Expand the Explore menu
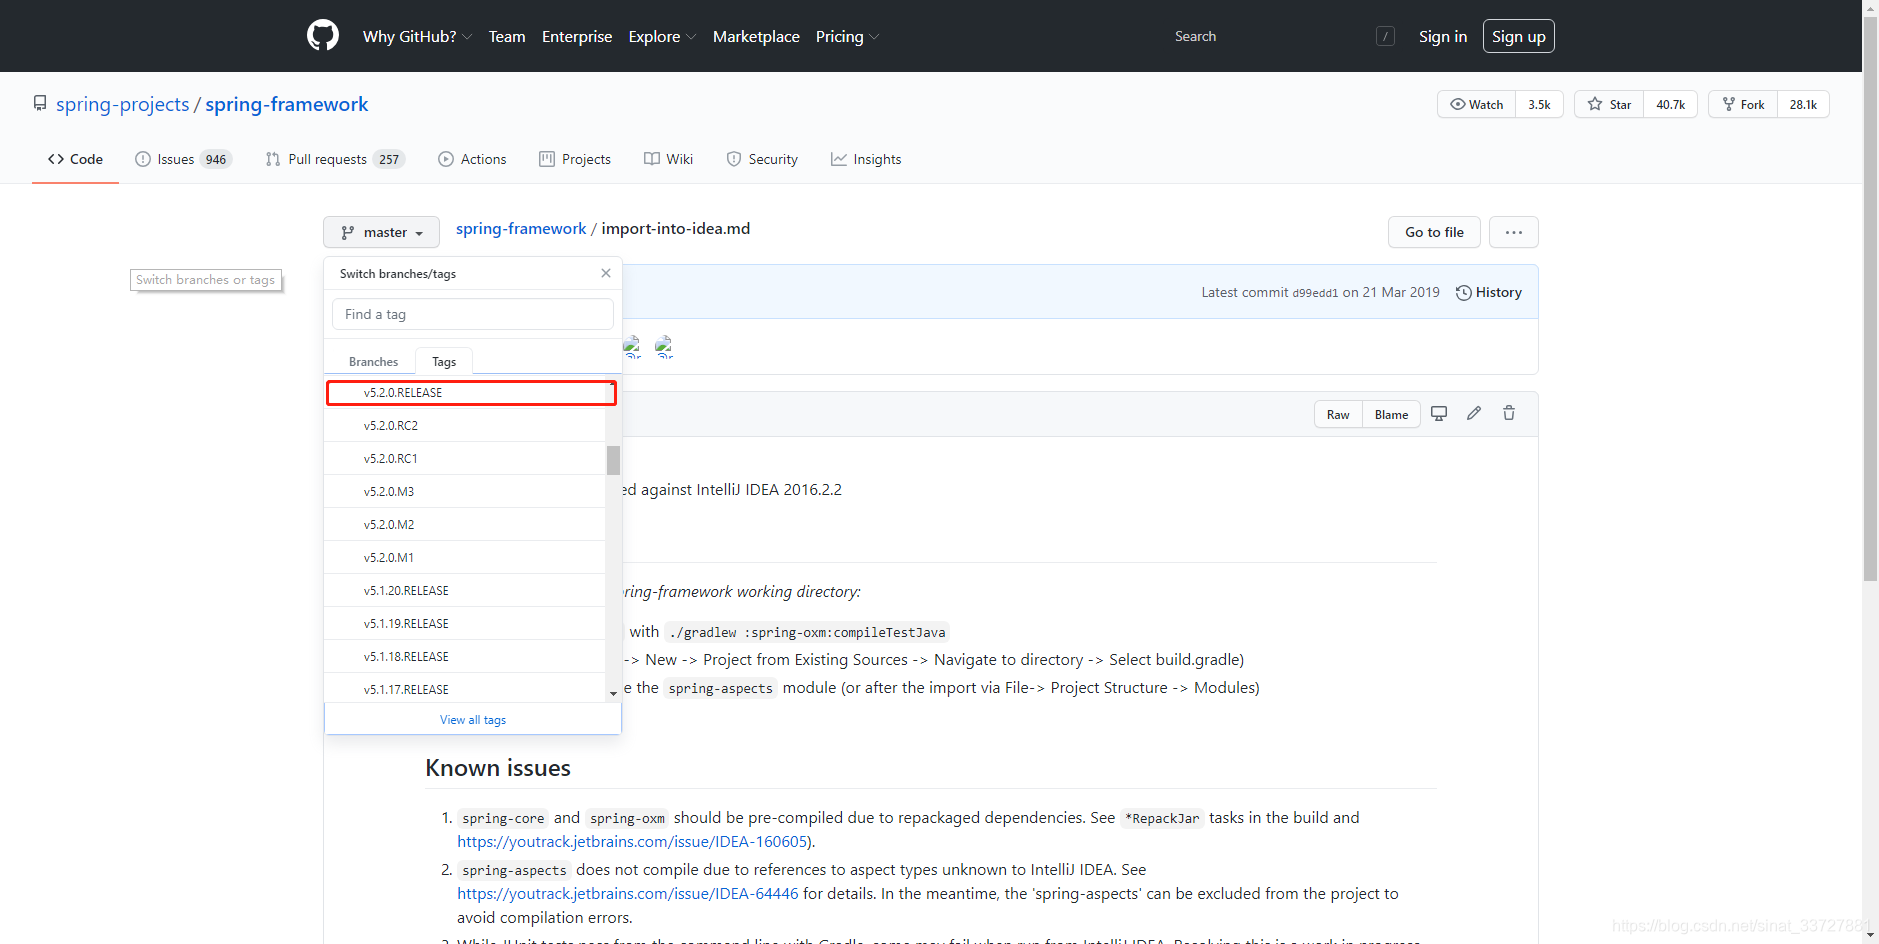This screenshot has height=944, width=1879. (662, 36)
